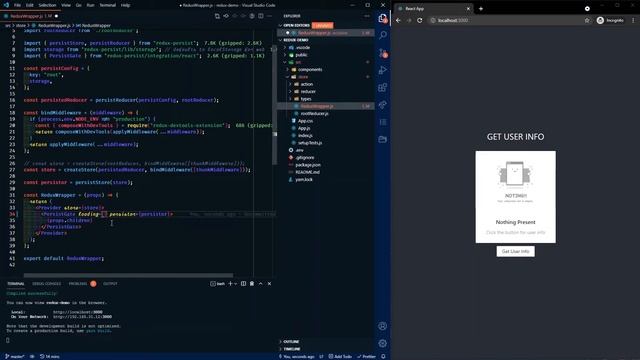Click the editor horizontal scrollbar

pyautogui.click(x=129, y=276)
